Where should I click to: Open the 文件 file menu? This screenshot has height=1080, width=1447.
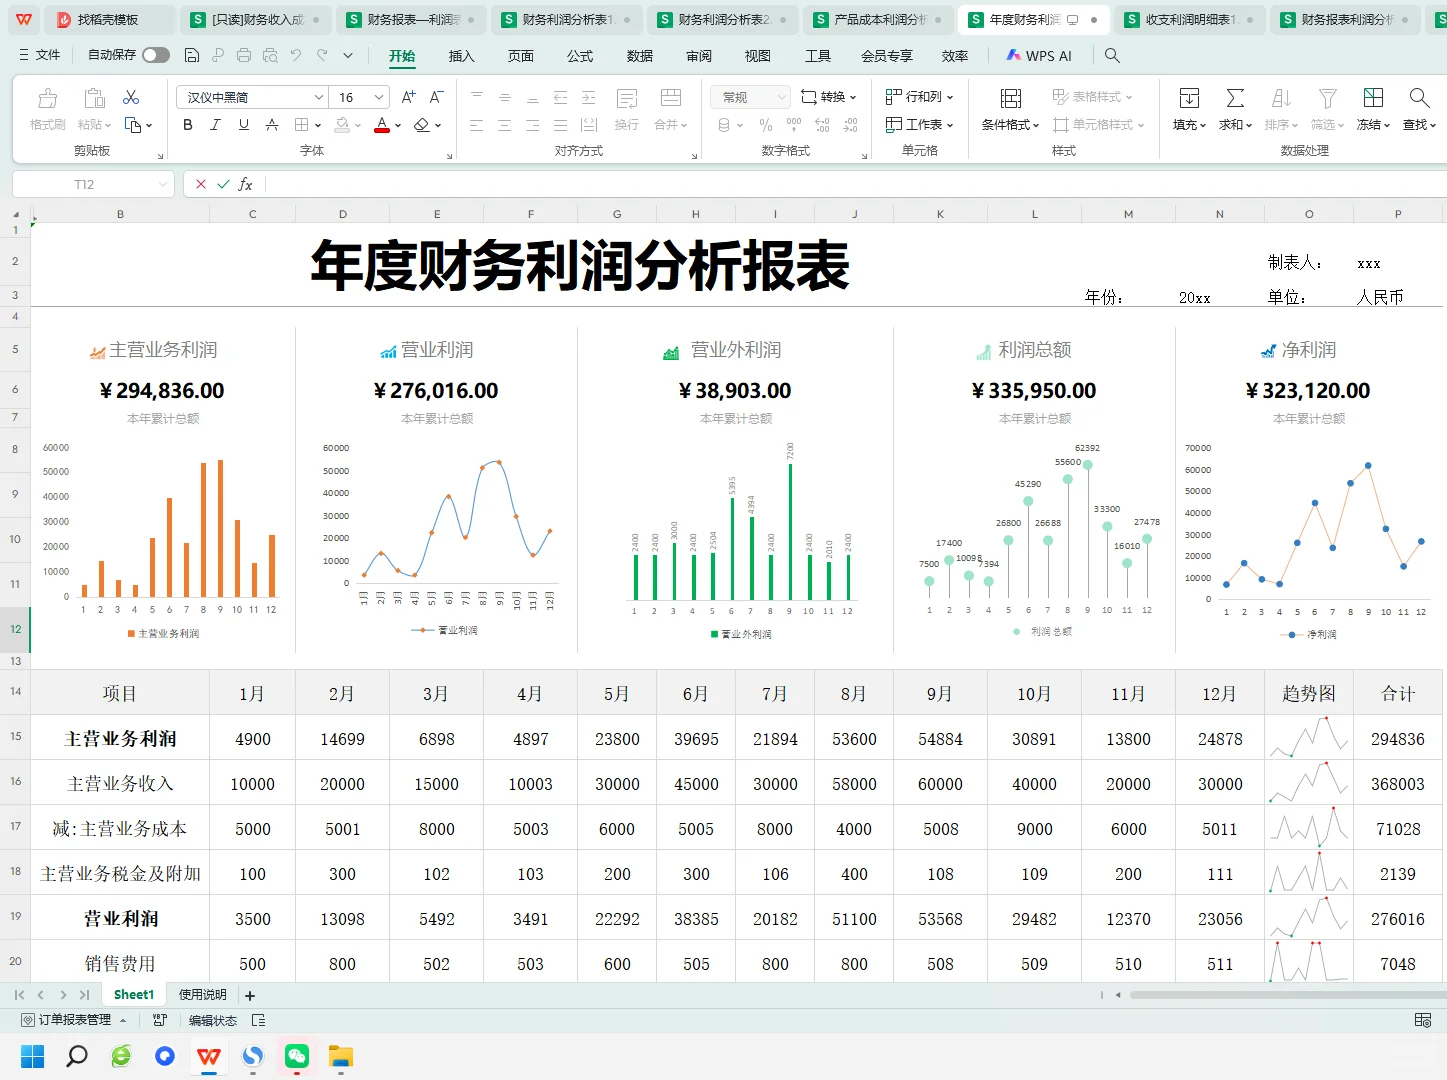(39, 55)
